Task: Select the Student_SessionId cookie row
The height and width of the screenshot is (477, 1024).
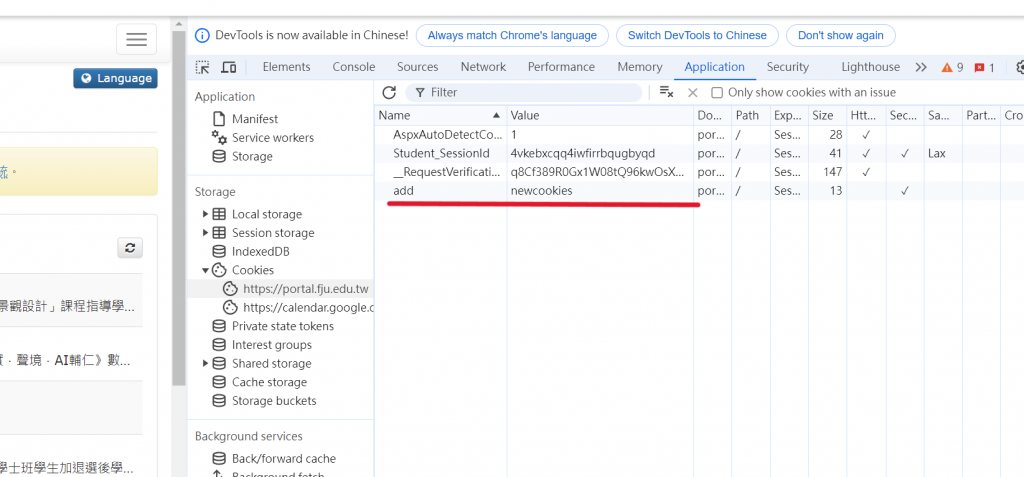Action: 699,154
